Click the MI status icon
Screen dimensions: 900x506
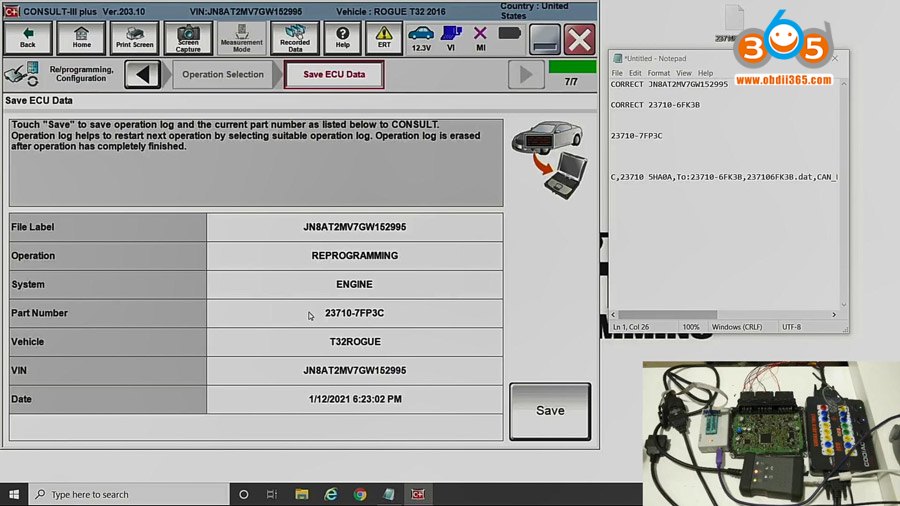click(x=480, y=38)
